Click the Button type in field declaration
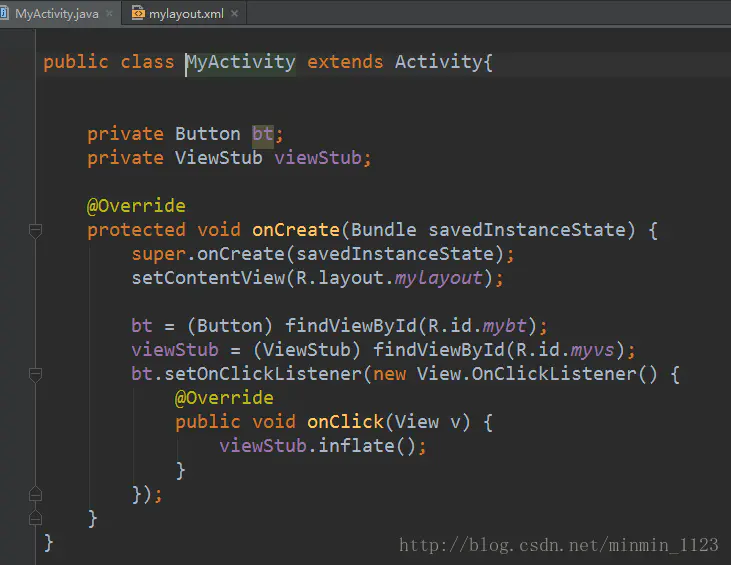The height and width of the screenshot is (565, 731). [207, 134]
